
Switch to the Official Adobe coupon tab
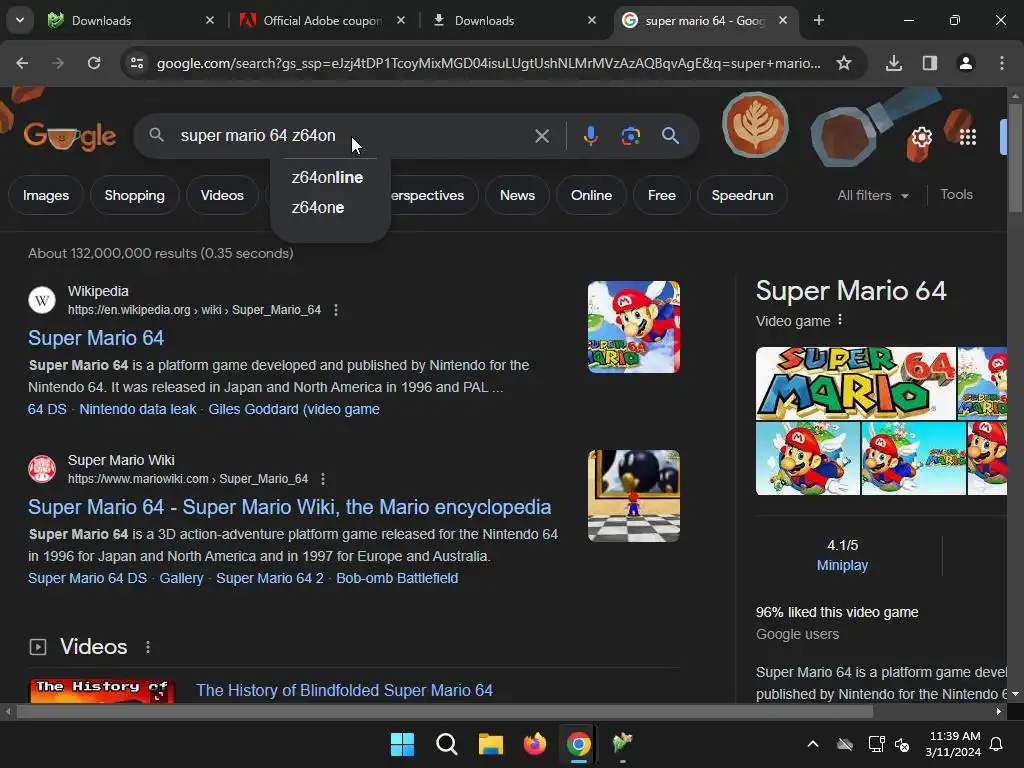(323, 20)
